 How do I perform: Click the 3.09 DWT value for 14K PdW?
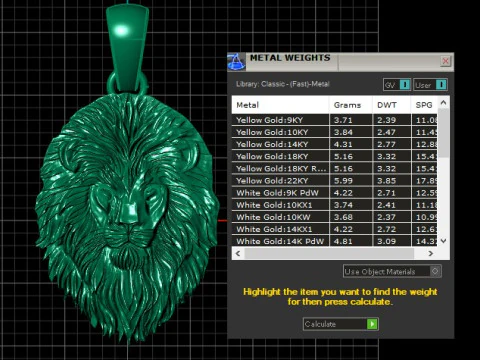click(x=387, y=241)
